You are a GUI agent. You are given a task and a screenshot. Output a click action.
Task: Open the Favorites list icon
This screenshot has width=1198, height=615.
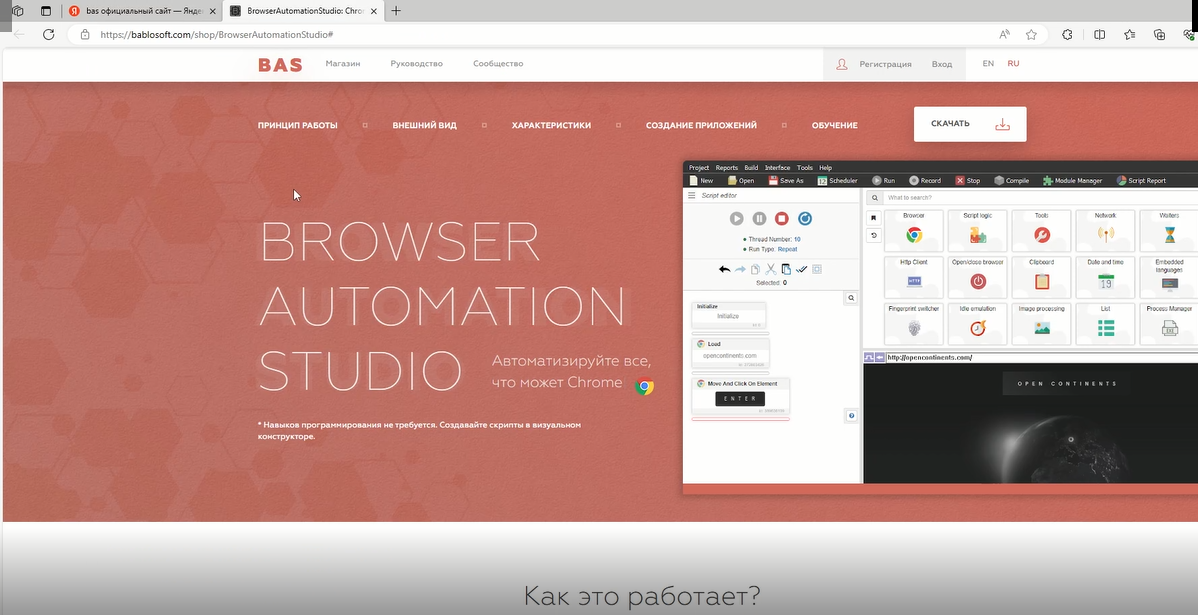point(1130,34)
